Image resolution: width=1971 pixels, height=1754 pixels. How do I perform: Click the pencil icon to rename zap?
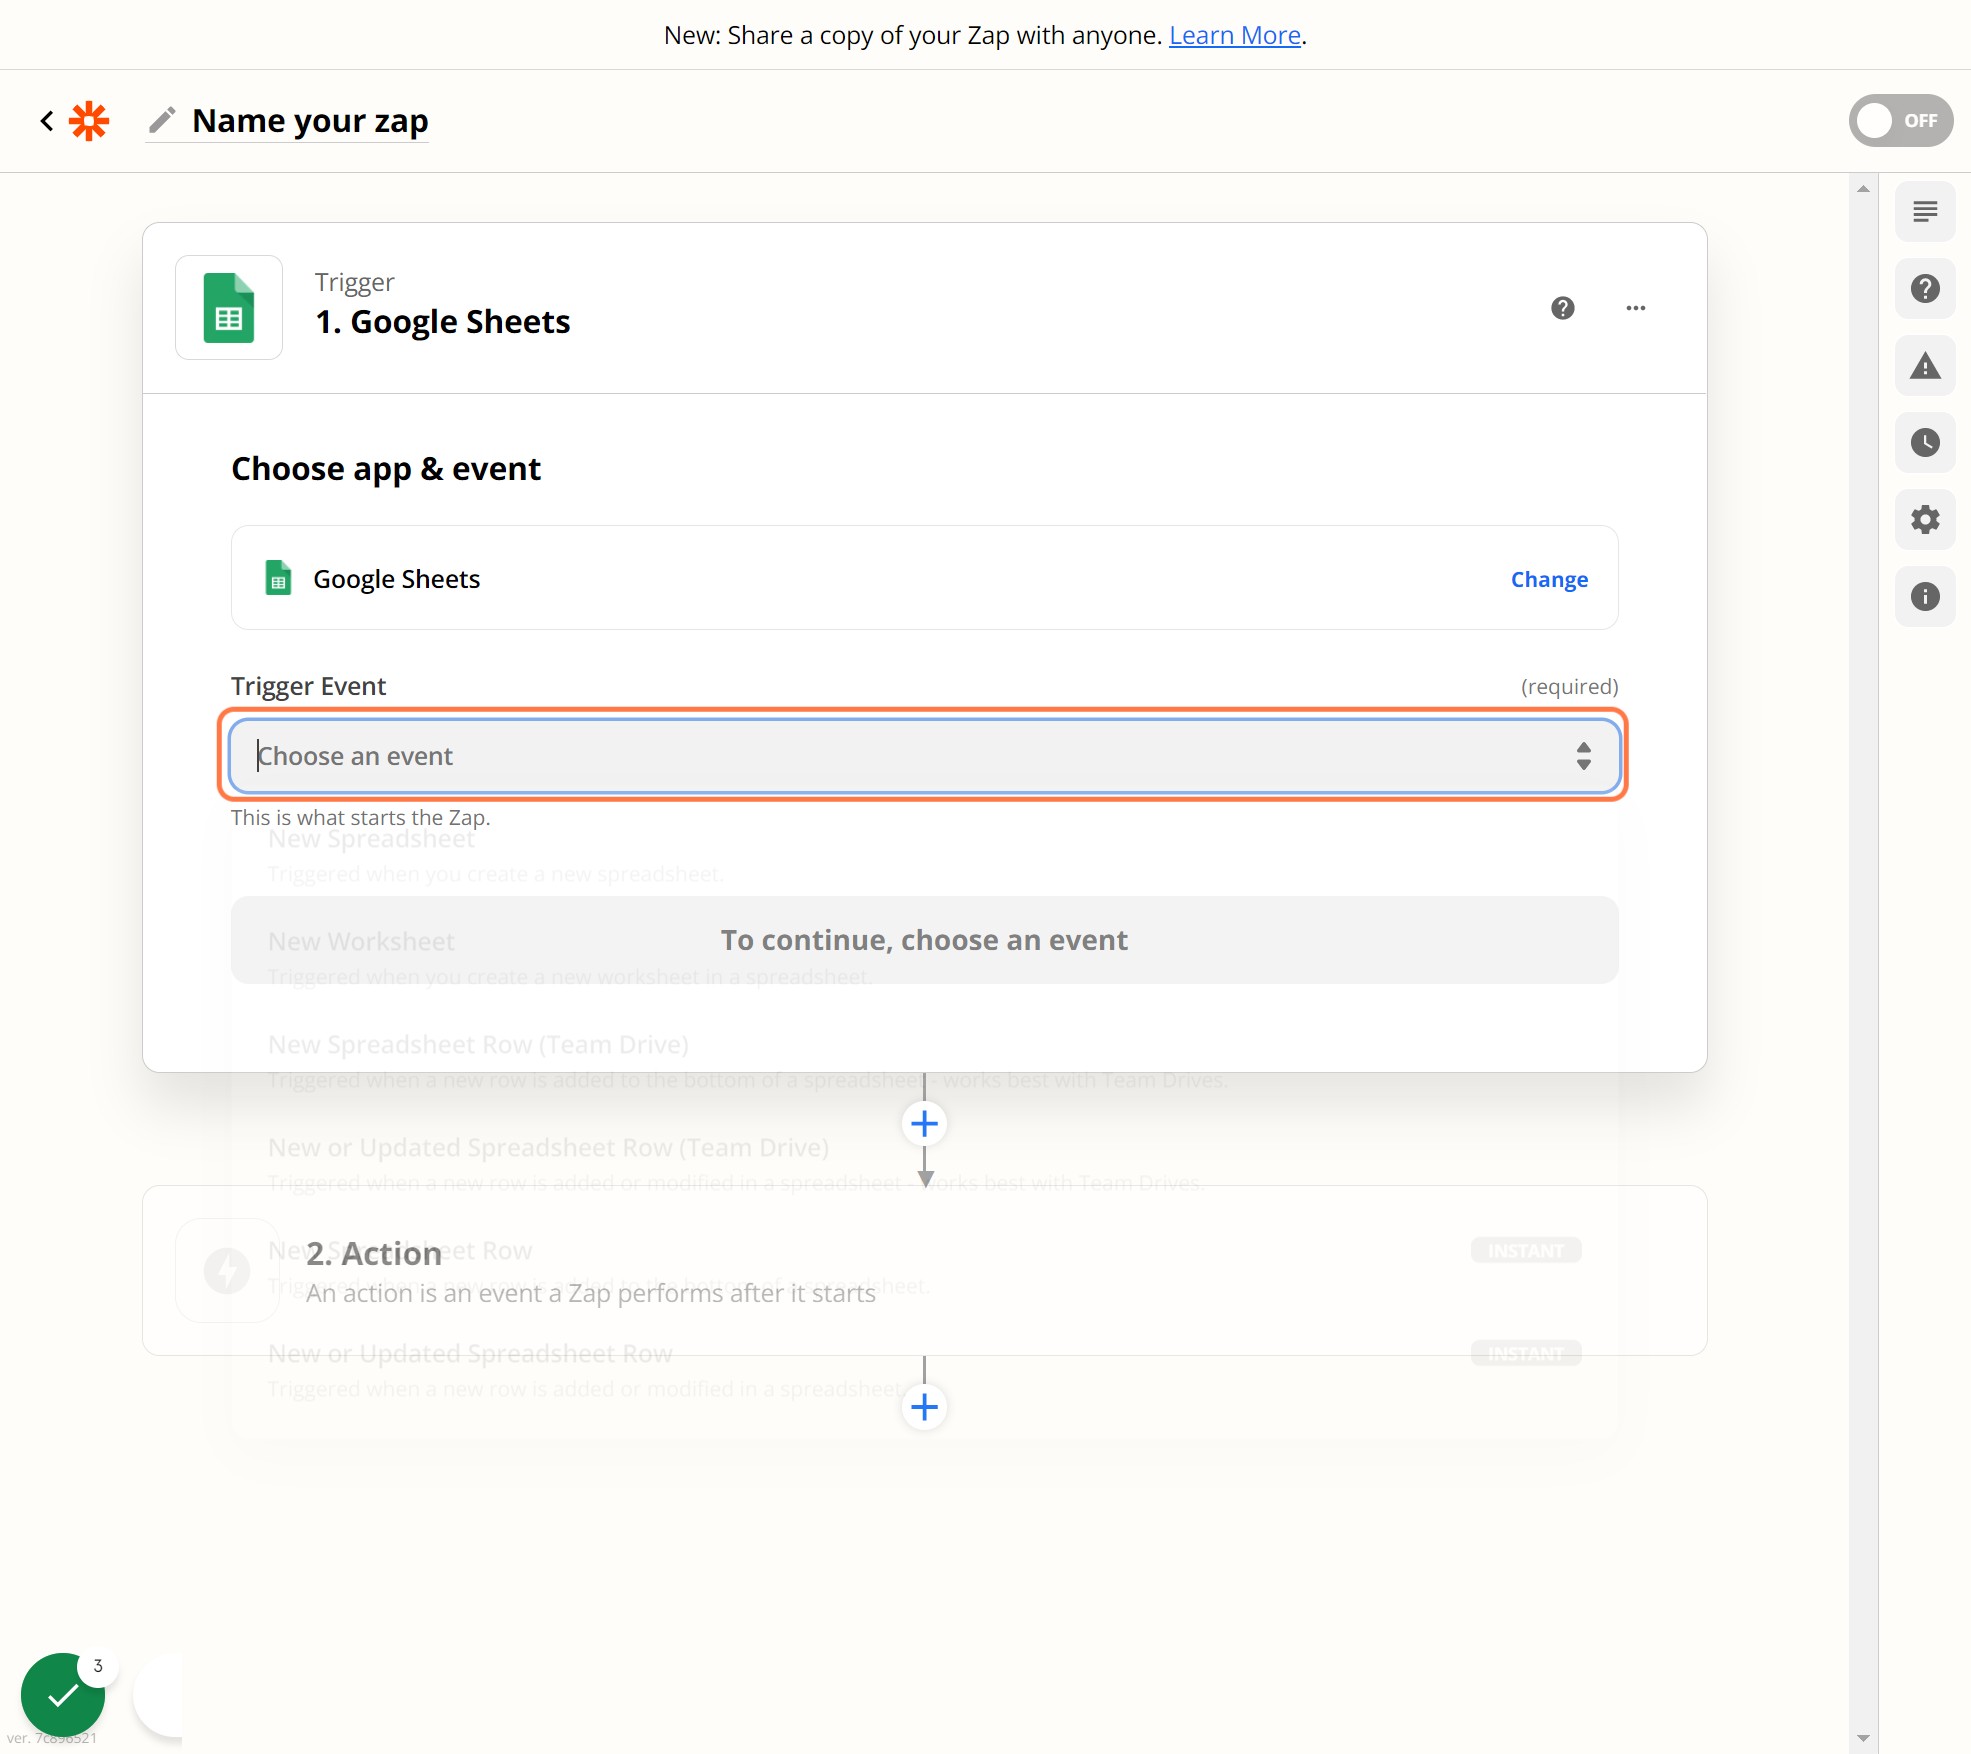tap(162, 120)
